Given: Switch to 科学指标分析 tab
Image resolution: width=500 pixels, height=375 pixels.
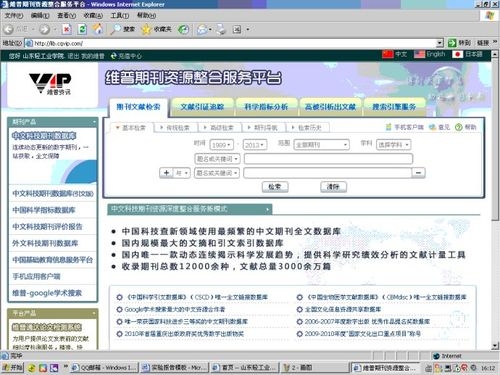Looking at the screenshot, I should (266, 107).
